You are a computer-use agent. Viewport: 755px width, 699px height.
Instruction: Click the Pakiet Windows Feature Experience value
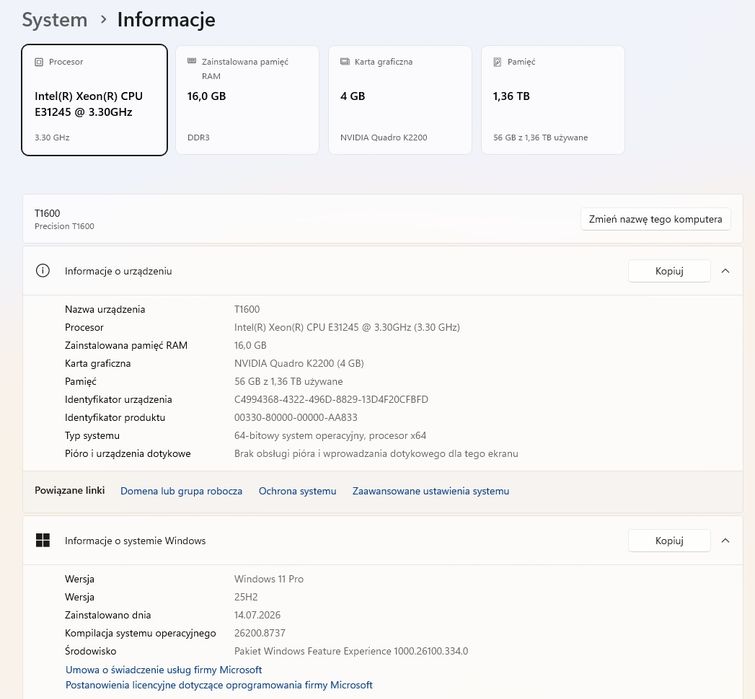[x=351, y=651]
